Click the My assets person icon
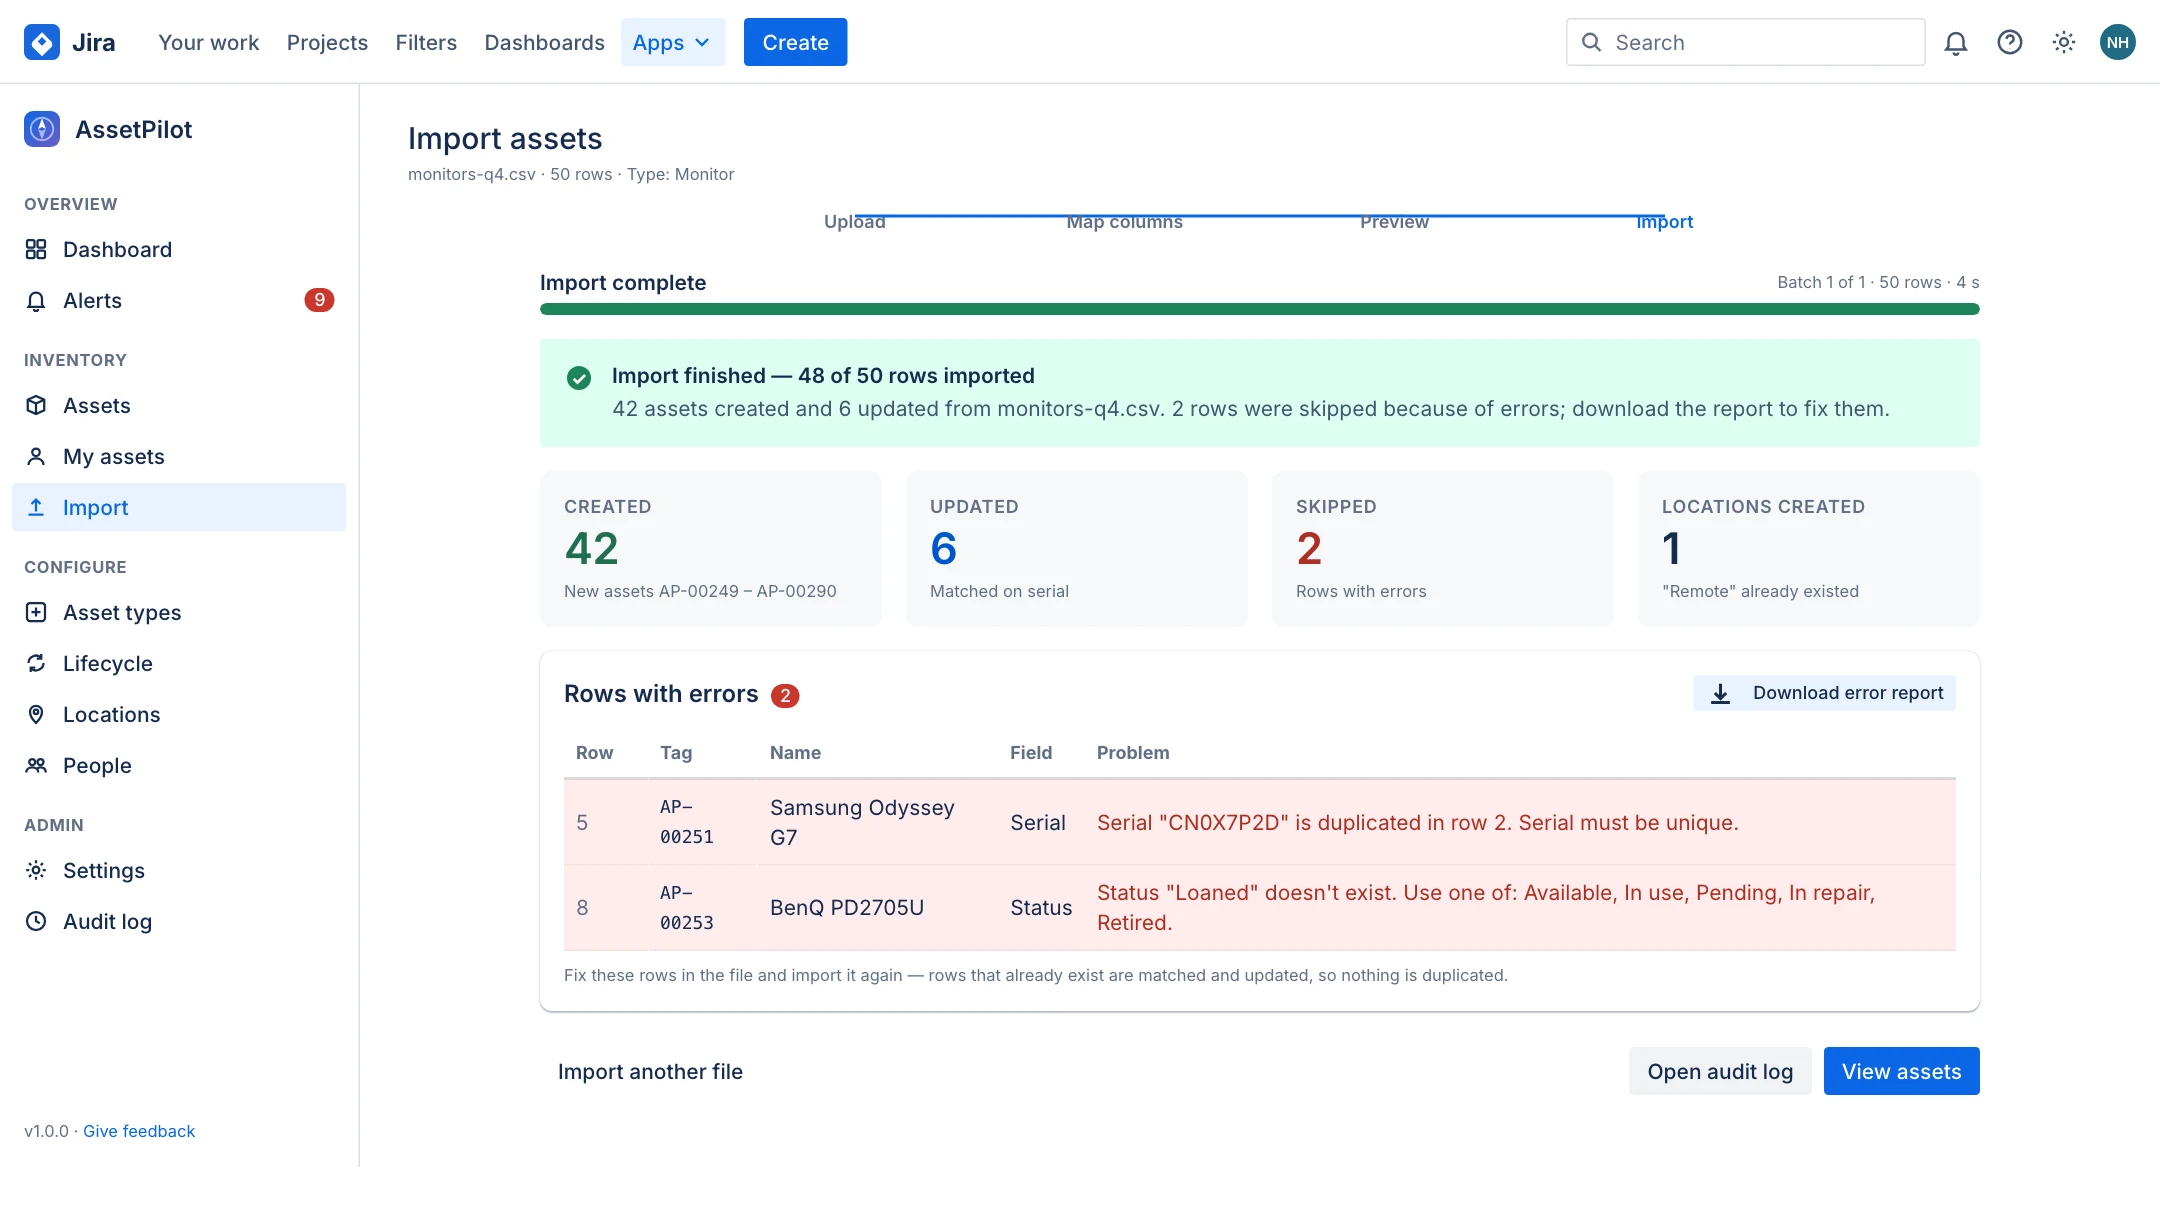The width and height of the screenshot is (2160, 1227). coord(36,456)
